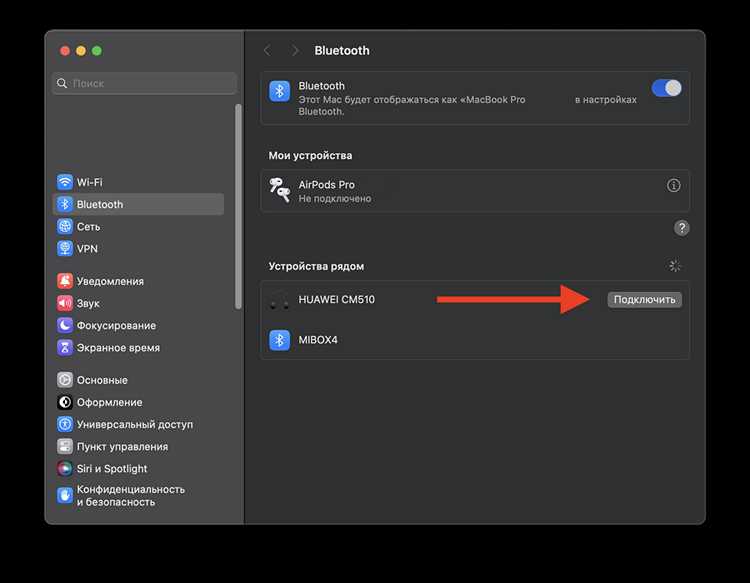Open Конфиденциальность и безопасность section
This screenshot has width=750, height=583.
[x=138, y=495]
